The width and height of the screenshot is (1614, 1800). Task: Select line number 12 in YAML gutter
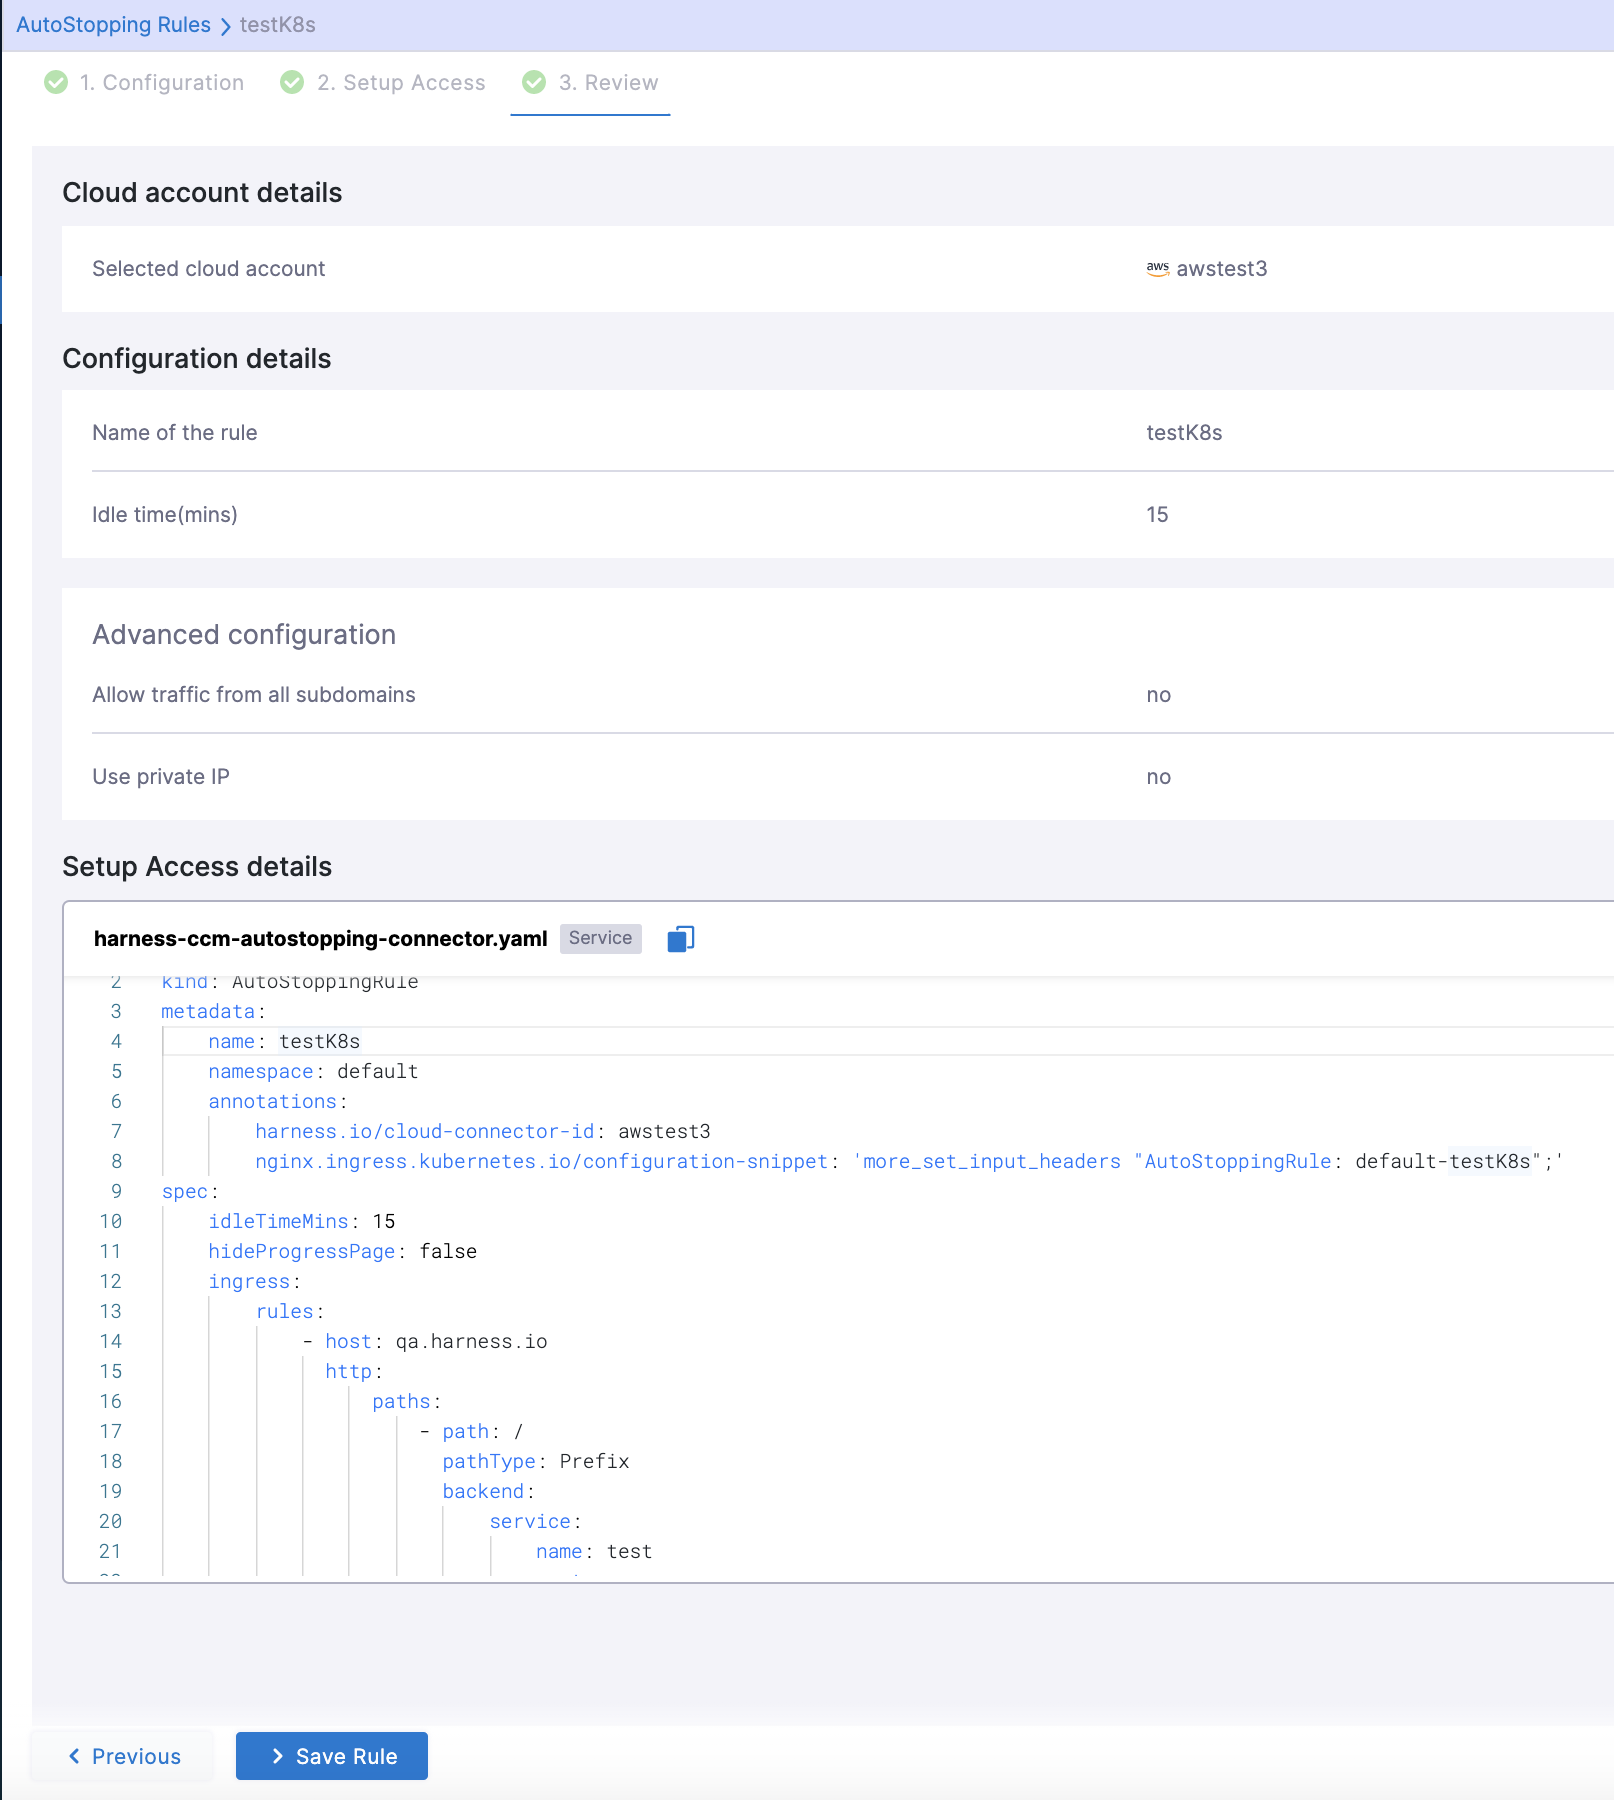(x=110, y=1282)
